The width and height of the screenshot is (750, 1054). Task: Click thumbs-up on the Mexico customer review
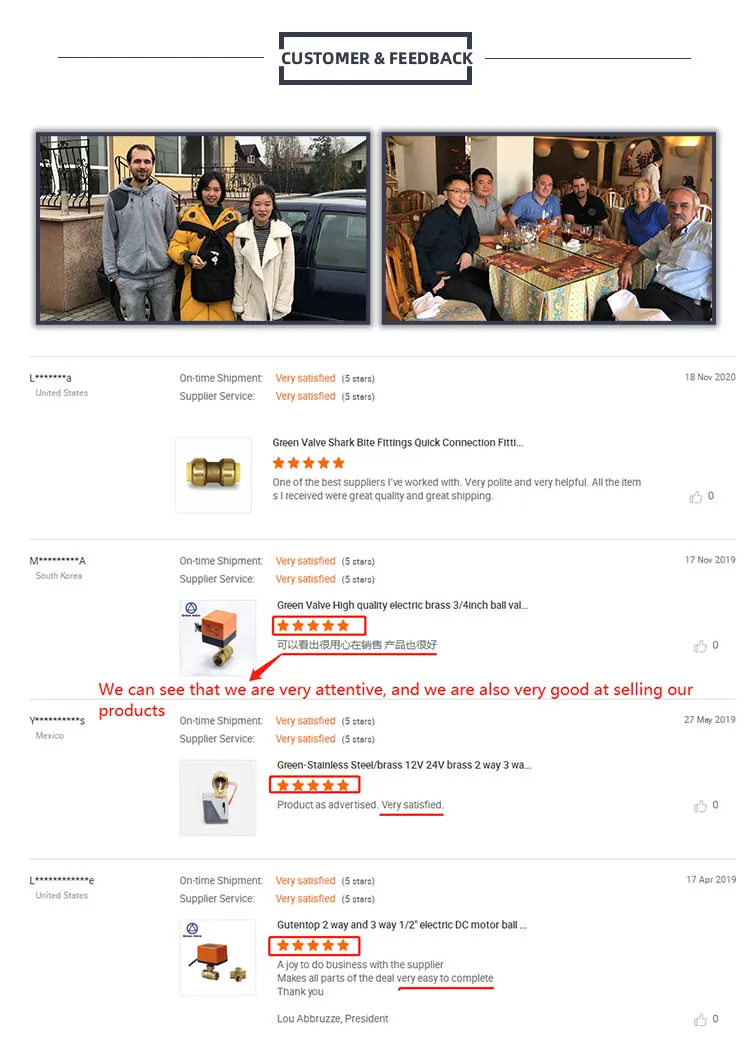700,805
